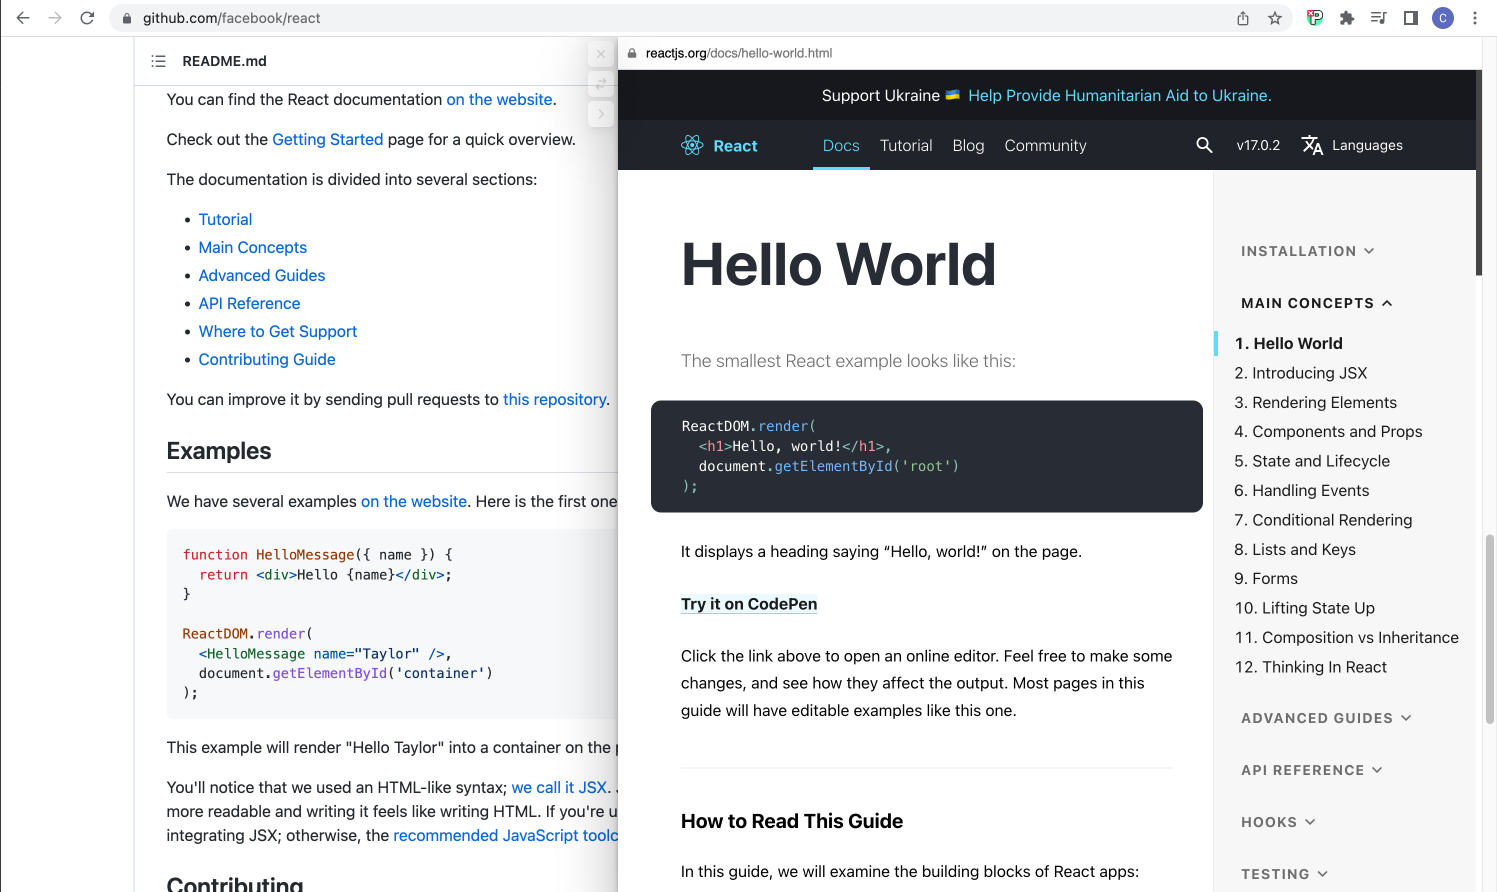Image resolution: width=1497 pixels, height=892 pixels.
Task: Open the Getting Started link
Action: click(x=328, y=139)
